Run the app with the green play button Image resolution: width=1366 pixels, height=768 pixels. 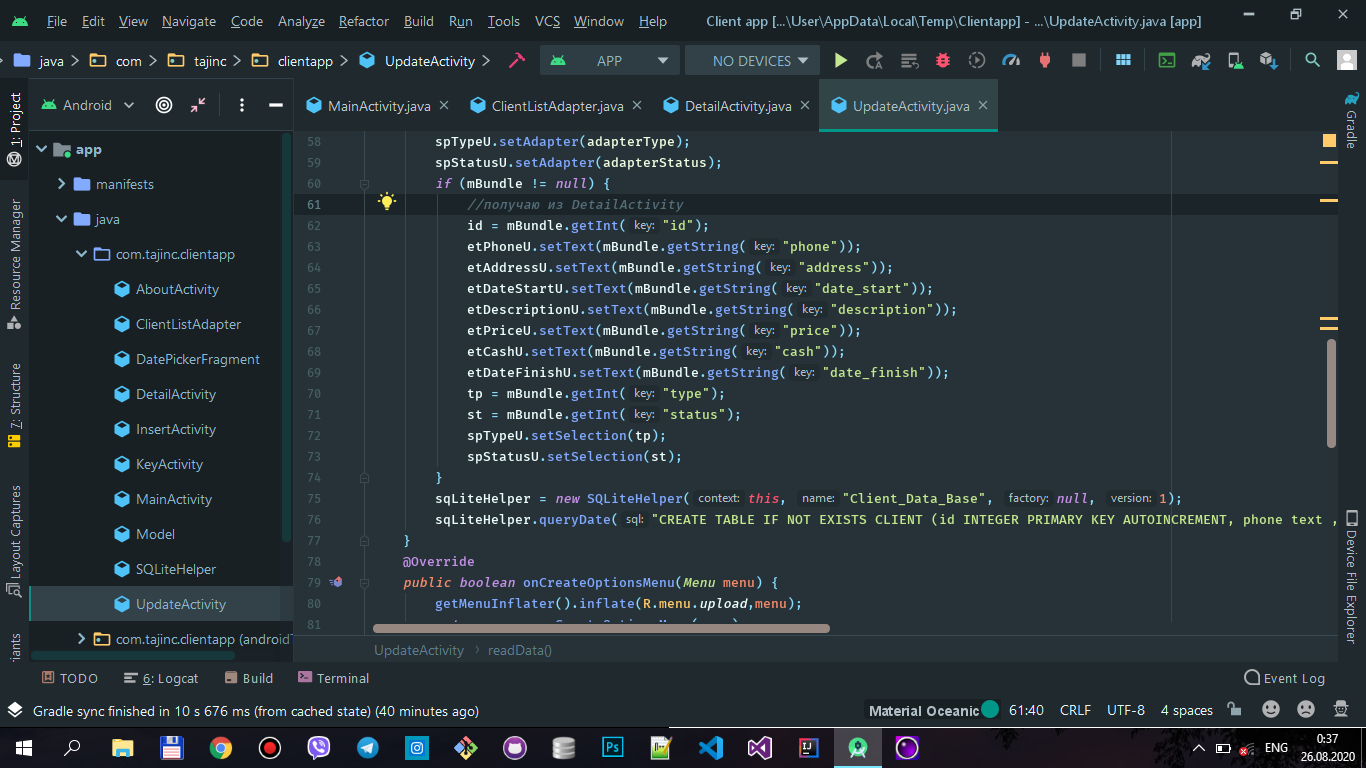click(841, 61)
